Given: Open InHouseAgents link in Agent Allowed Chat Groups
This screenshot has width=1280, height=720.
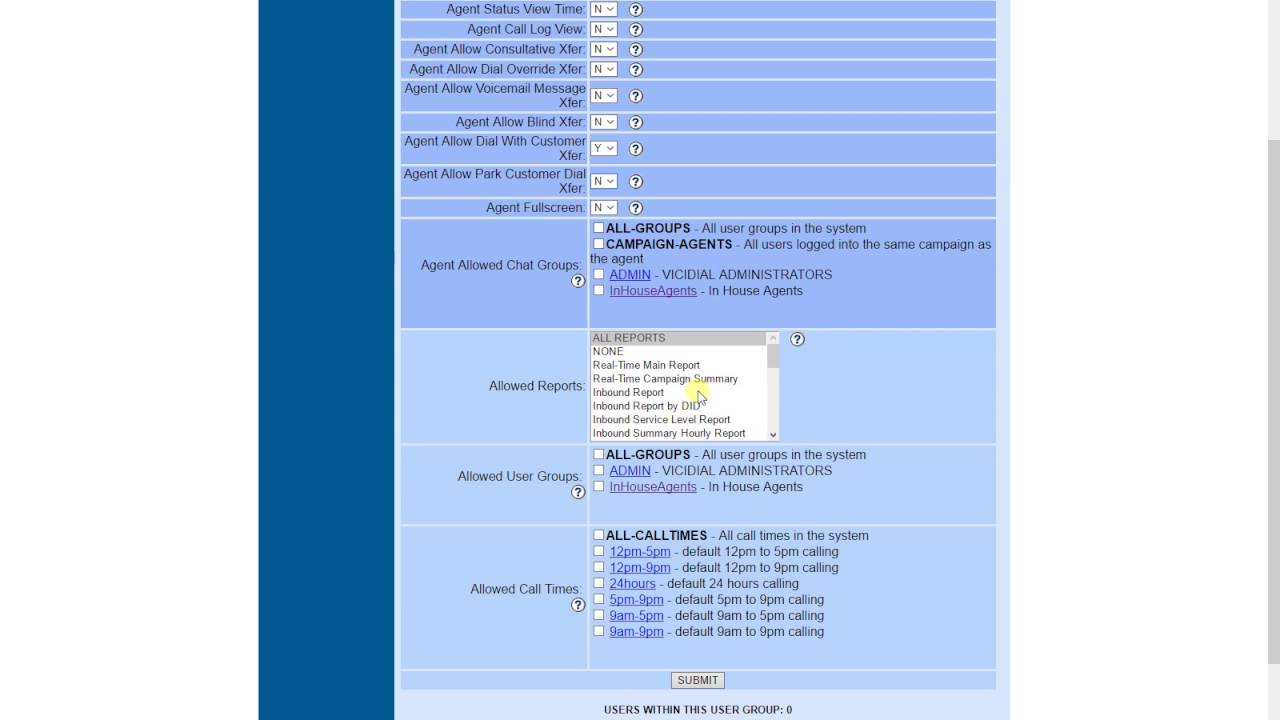Looking at the screenshot, I should click(x=653, y=290).
